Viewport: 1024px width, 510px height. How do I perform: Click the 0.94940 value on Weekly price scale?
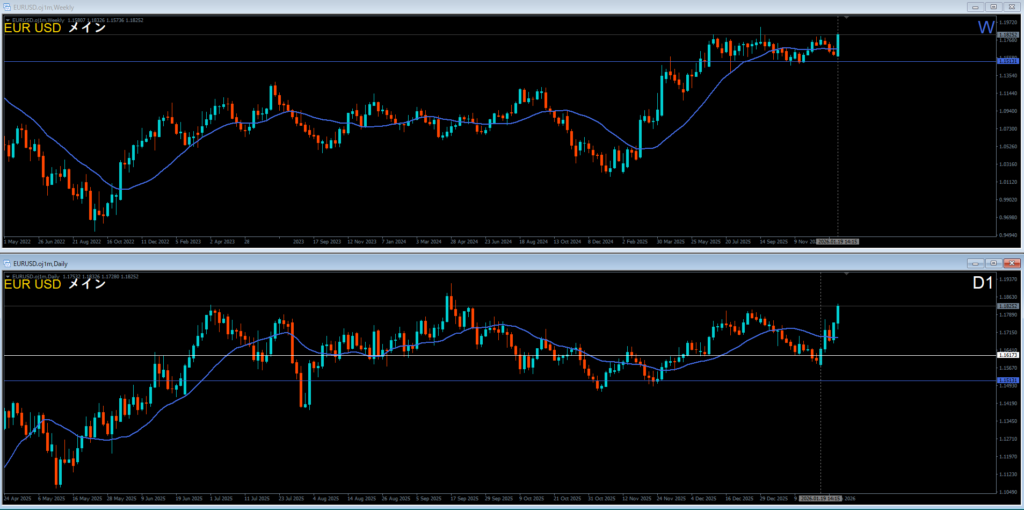pyautogui.click(x=1008, y=235)
